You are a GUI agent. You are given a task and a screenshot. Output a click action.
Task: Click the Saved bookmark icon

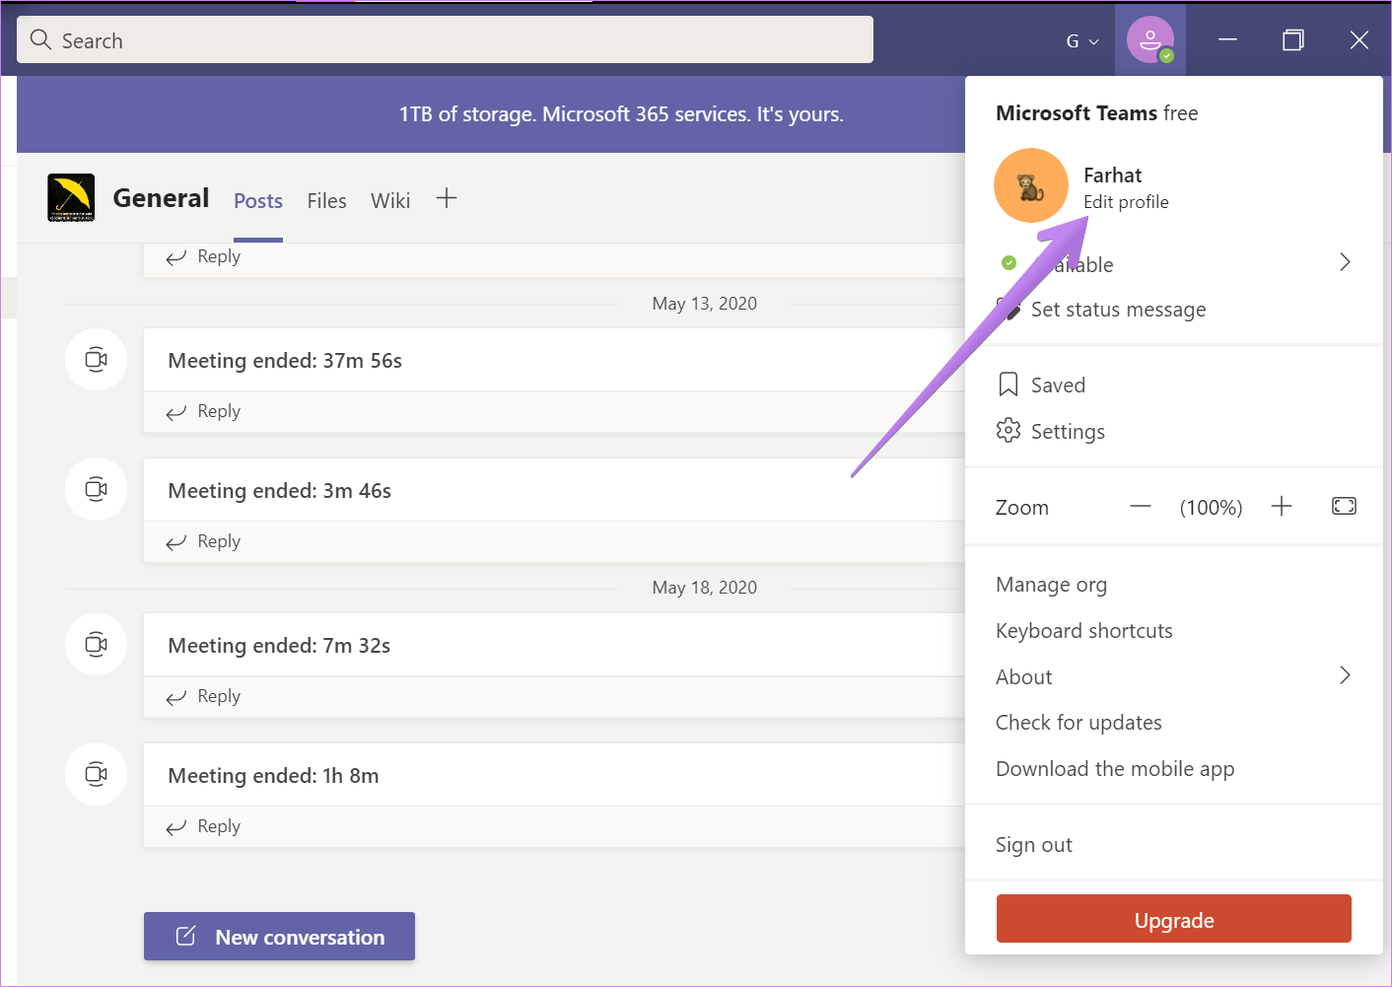(x=1008, y=384)
